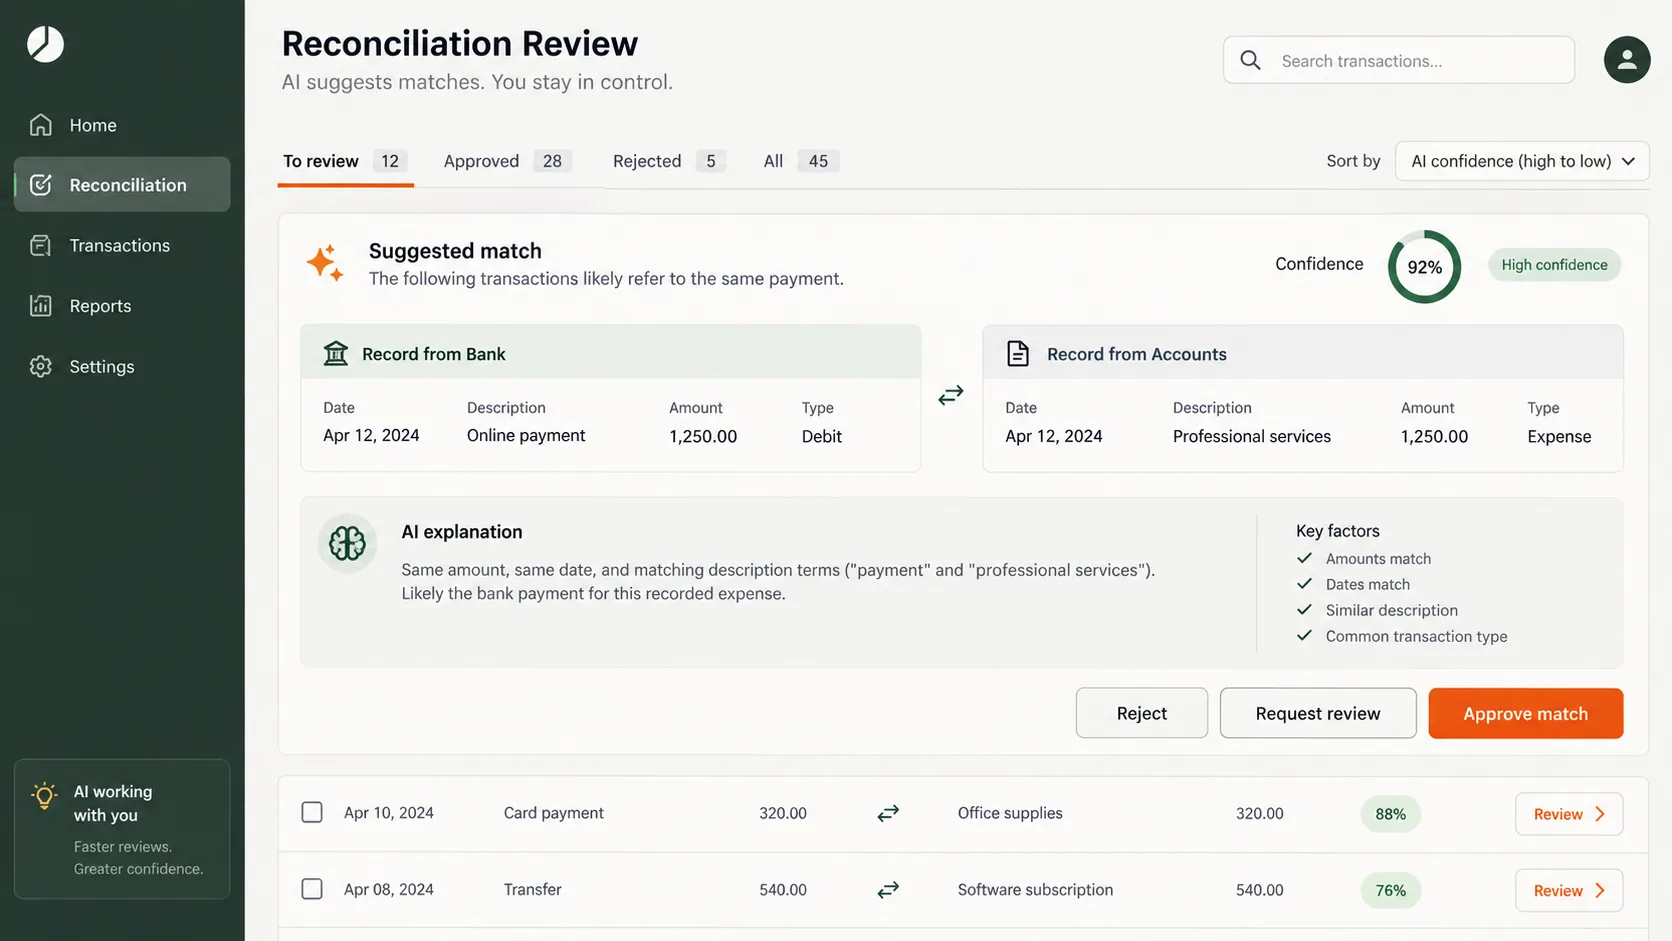Open the user profile avatar
This screenshot has height=941, width=1672.
(x=1627, y=60)
